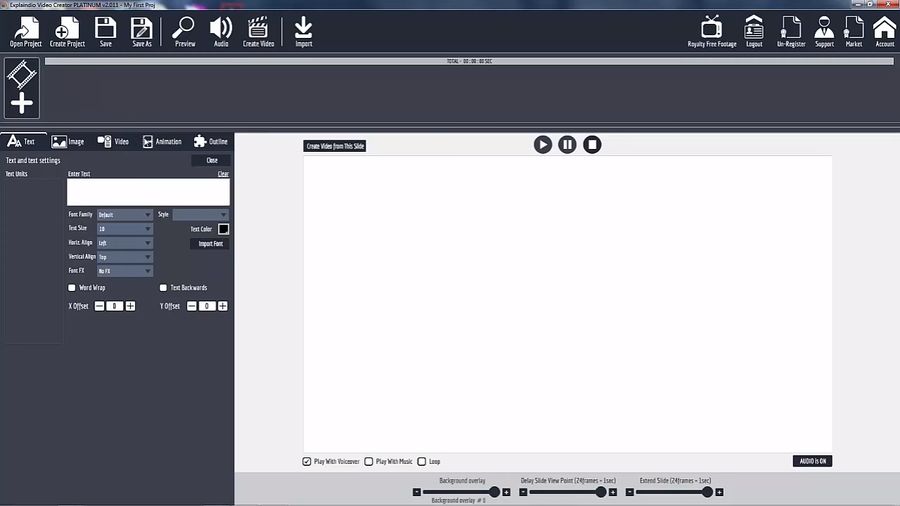This screenshot has width=900, height=506.
Task: Open an existing project via Open Project
Action: (25, 32)
